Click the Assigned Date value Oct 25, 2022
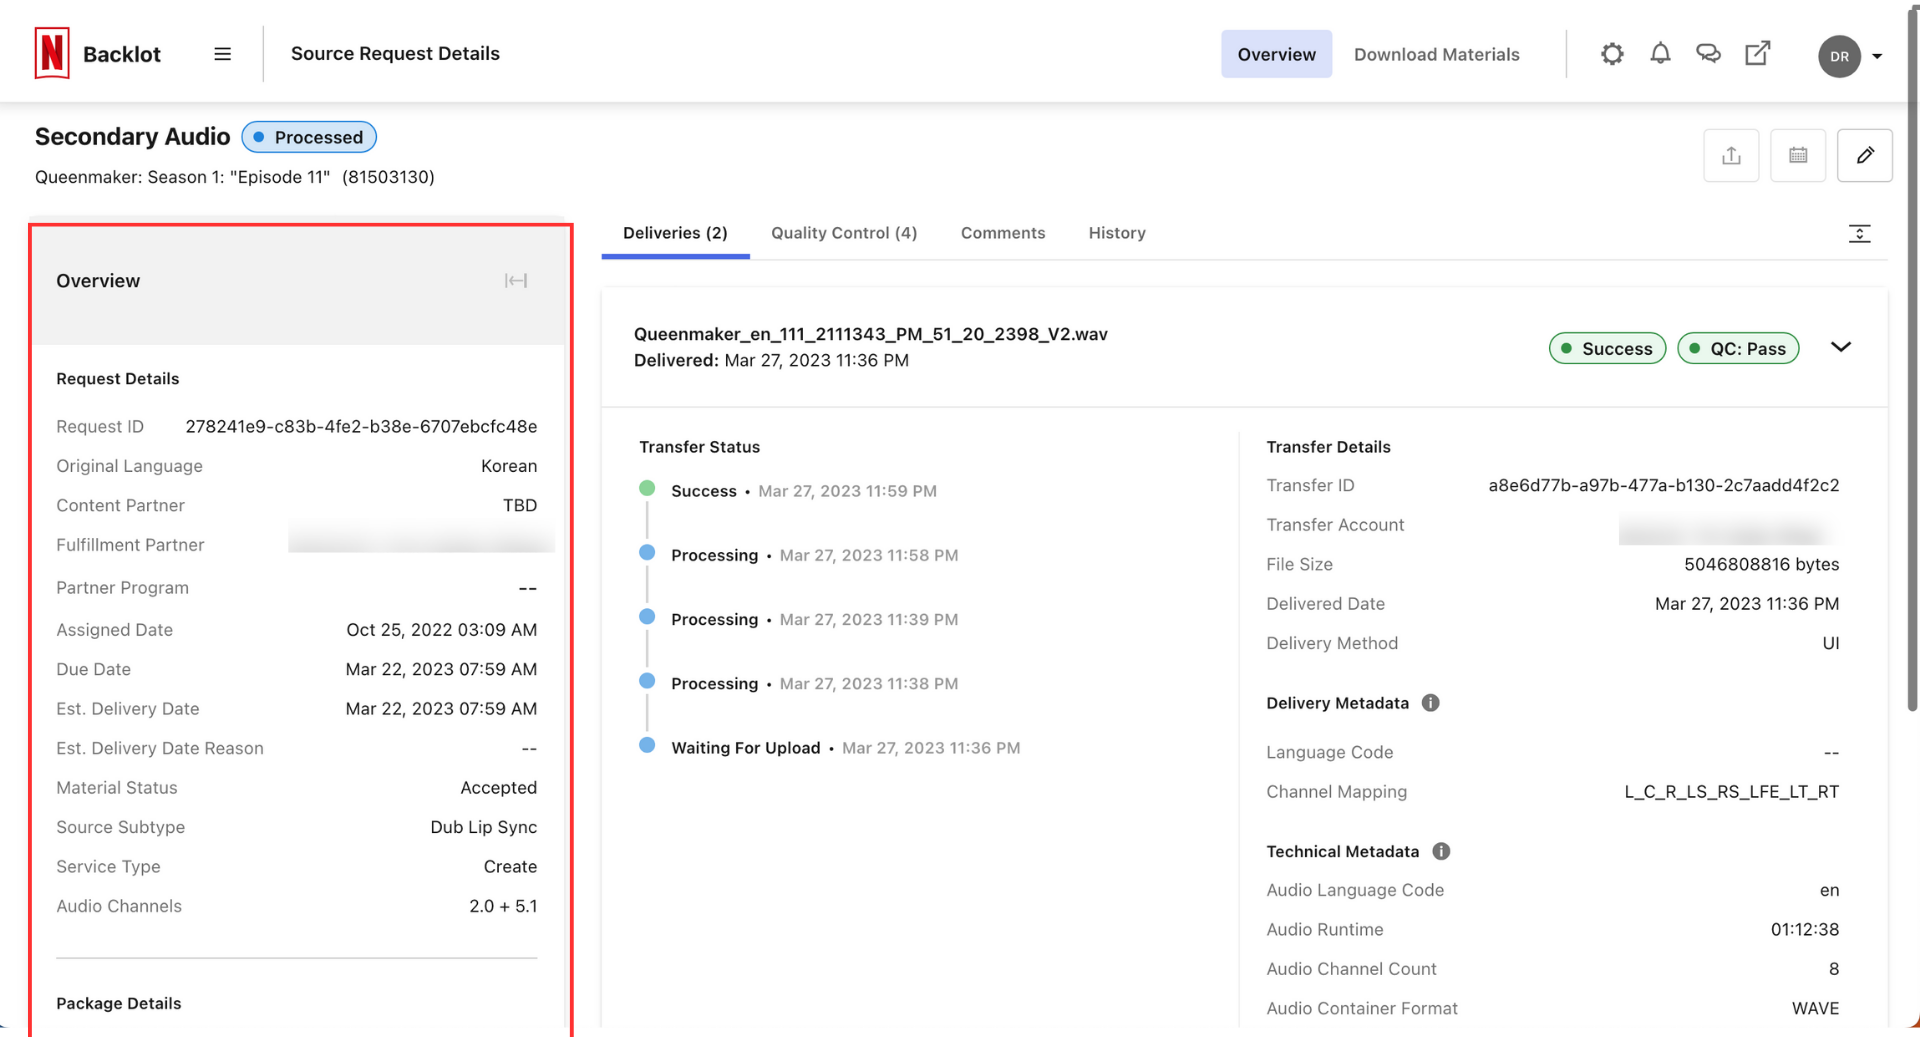Screen dimensions: 1920x1037 point(442,630)
